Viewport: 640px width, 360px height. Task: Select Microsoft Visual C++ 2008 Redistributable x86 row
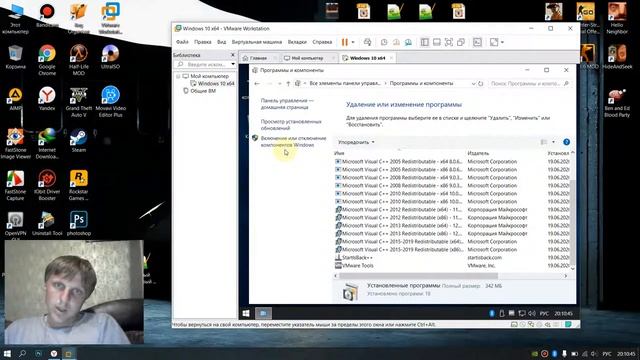[451, 186]
